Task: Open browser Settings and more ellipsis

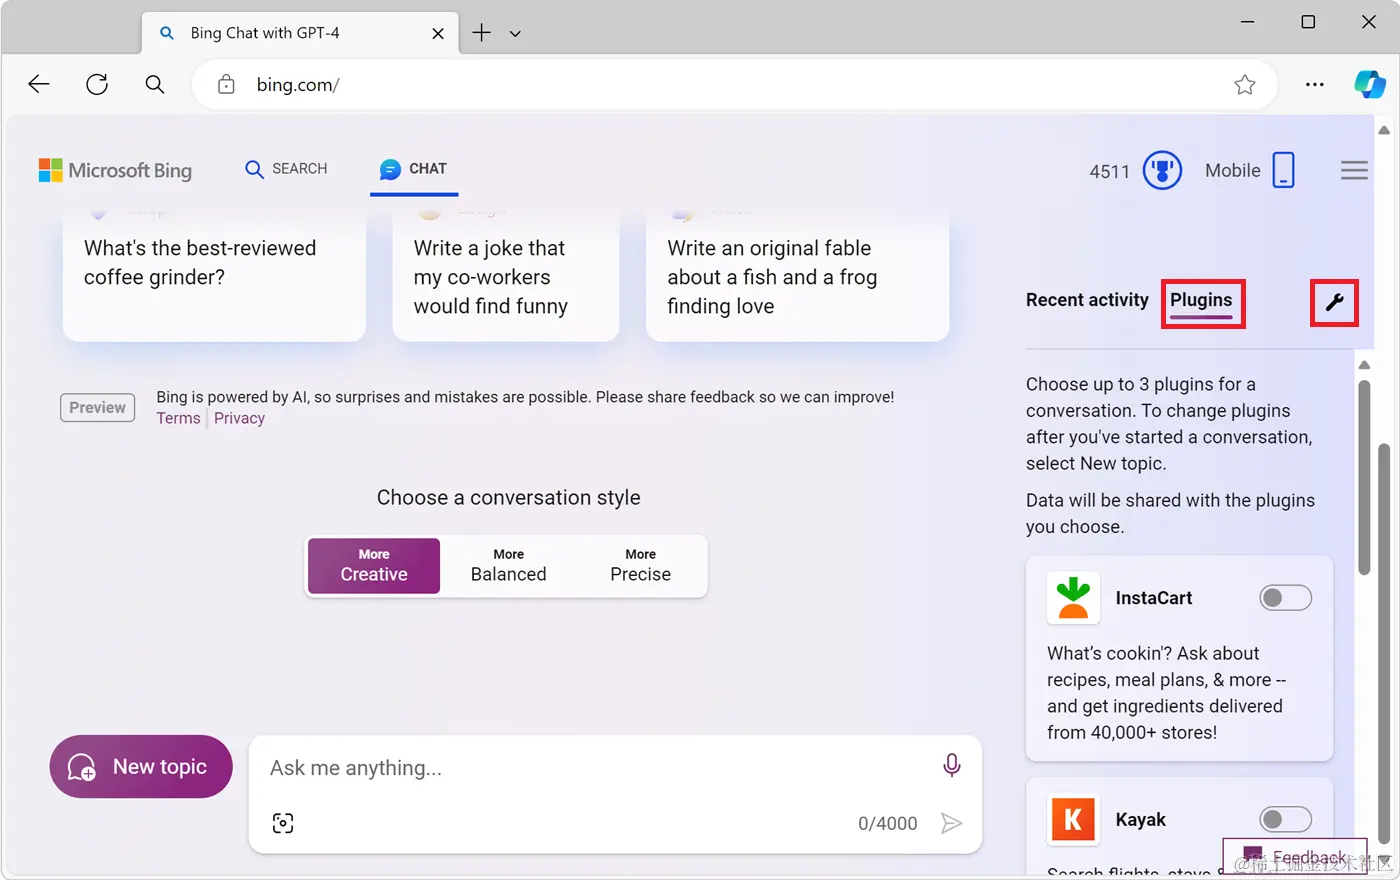Action: 1315,85
